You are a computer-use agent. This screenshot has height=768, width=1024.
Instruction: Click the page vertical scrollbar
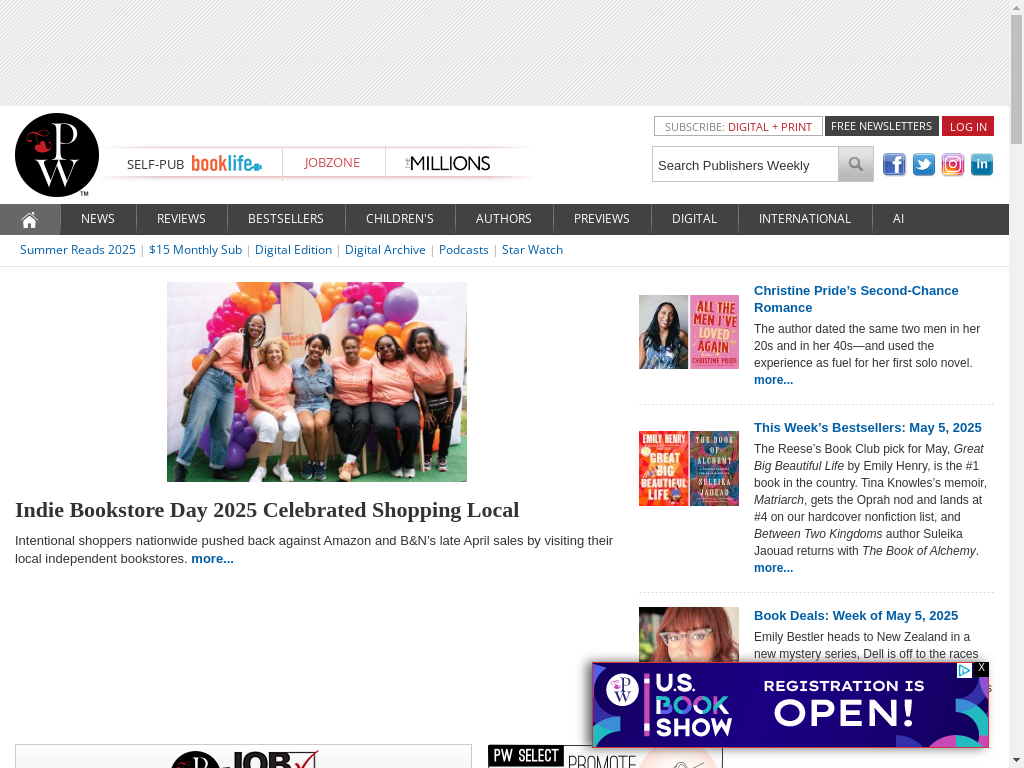[1016, 78]
